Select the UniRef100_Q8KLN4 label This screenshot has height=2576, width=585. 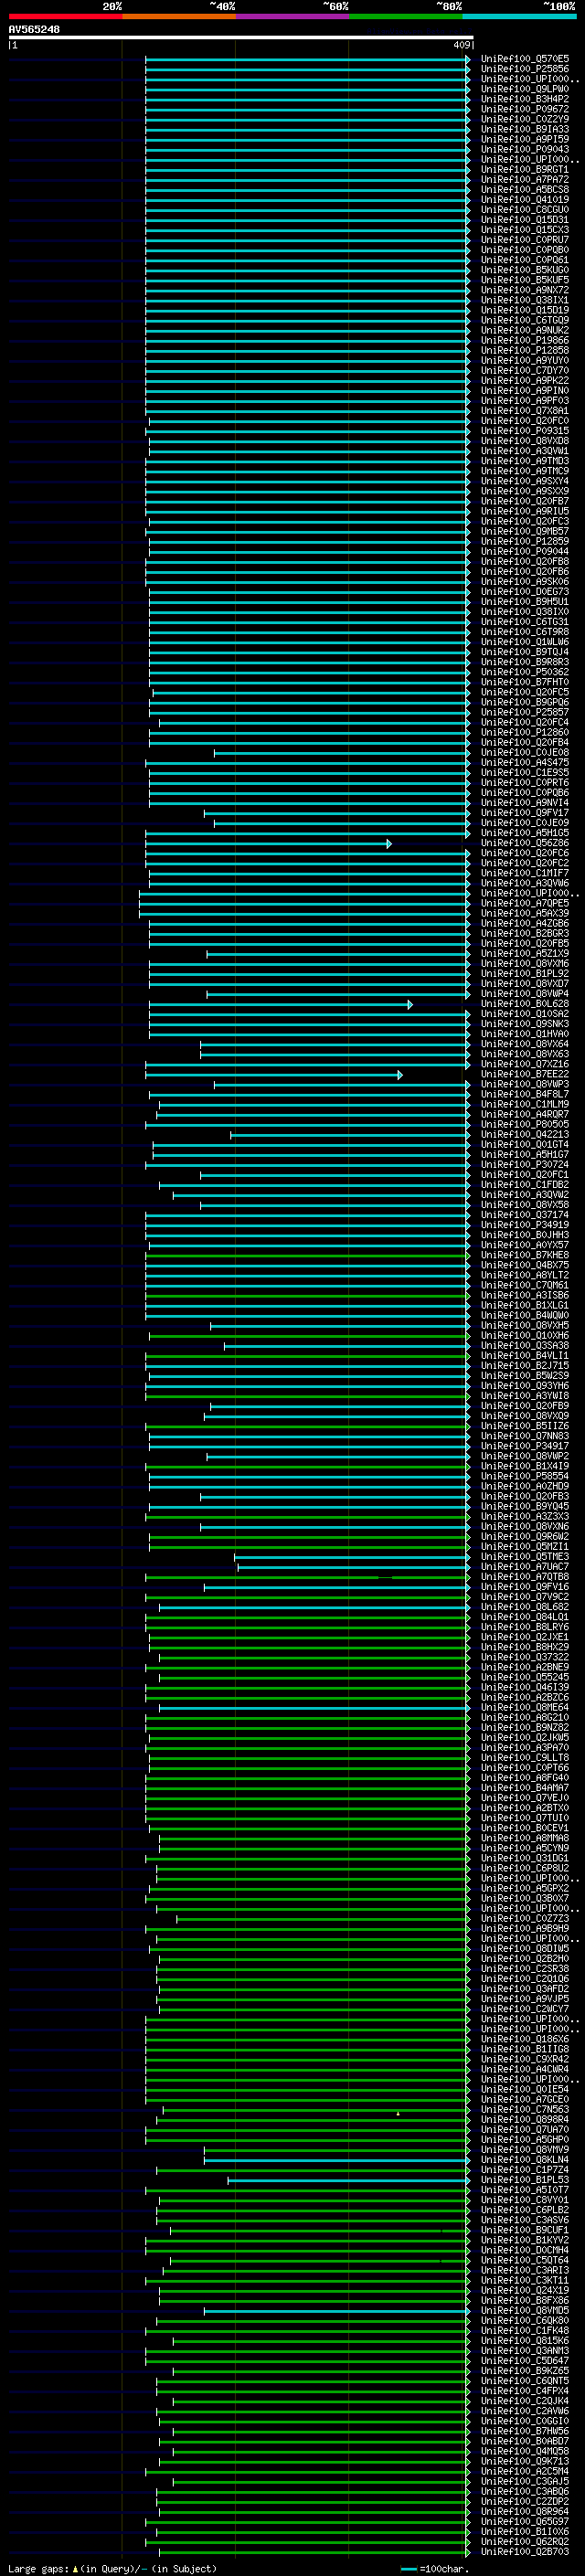525,2160
